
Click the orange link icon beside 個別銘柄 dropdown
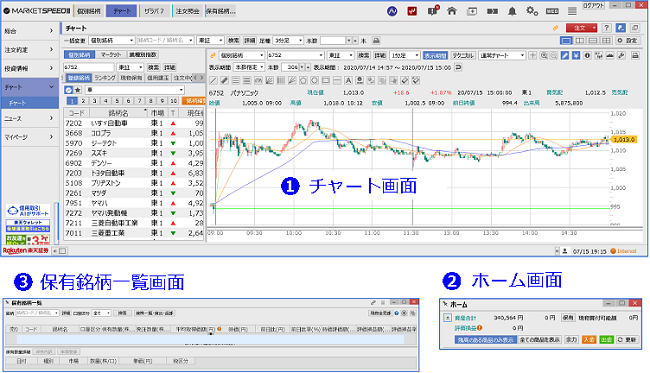pos(213,55)
